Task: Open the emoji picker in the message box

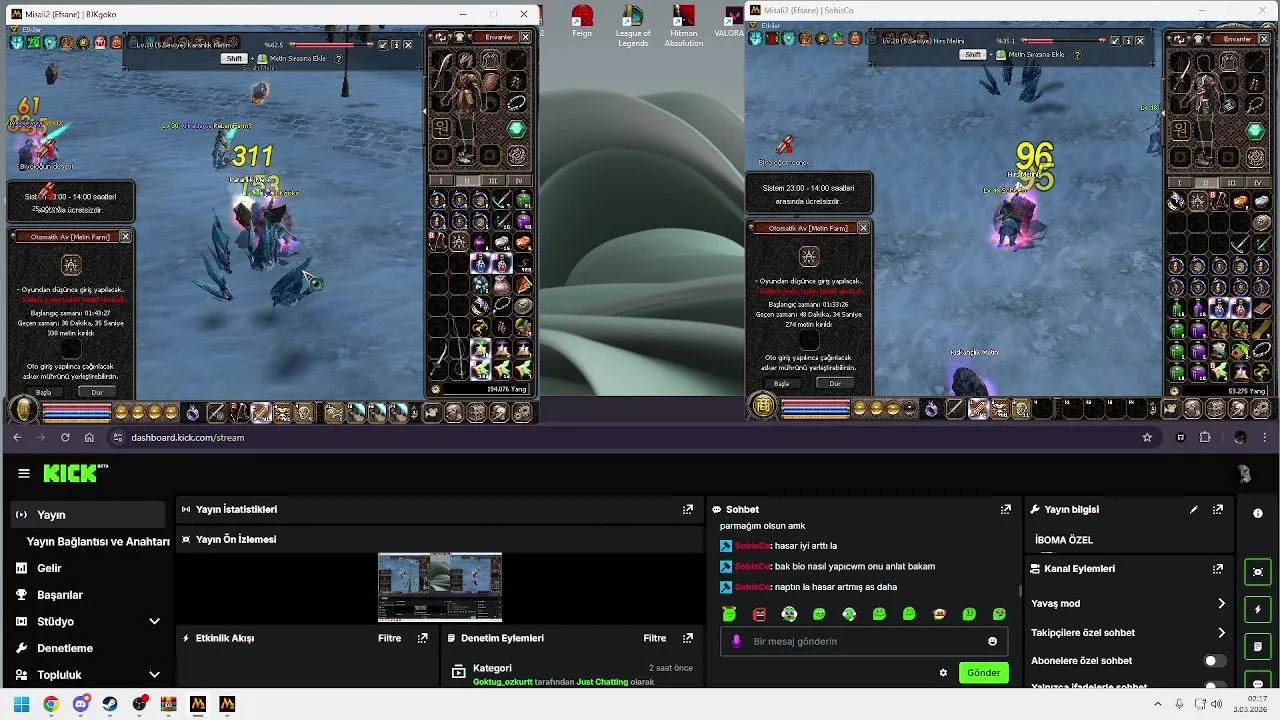Action: [992, 641]
